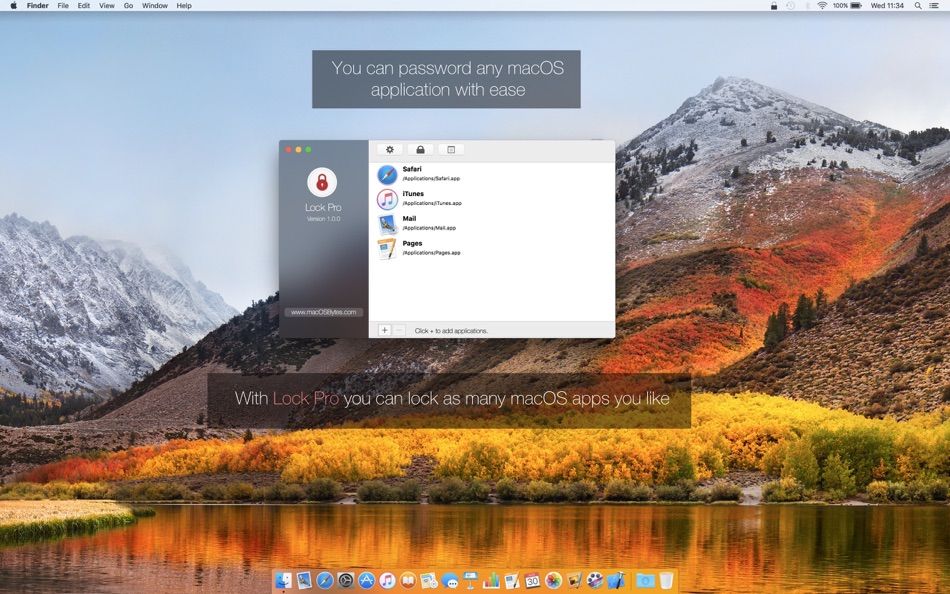
Task: Launch Pages from the Dock
Action: coord(512,581)
